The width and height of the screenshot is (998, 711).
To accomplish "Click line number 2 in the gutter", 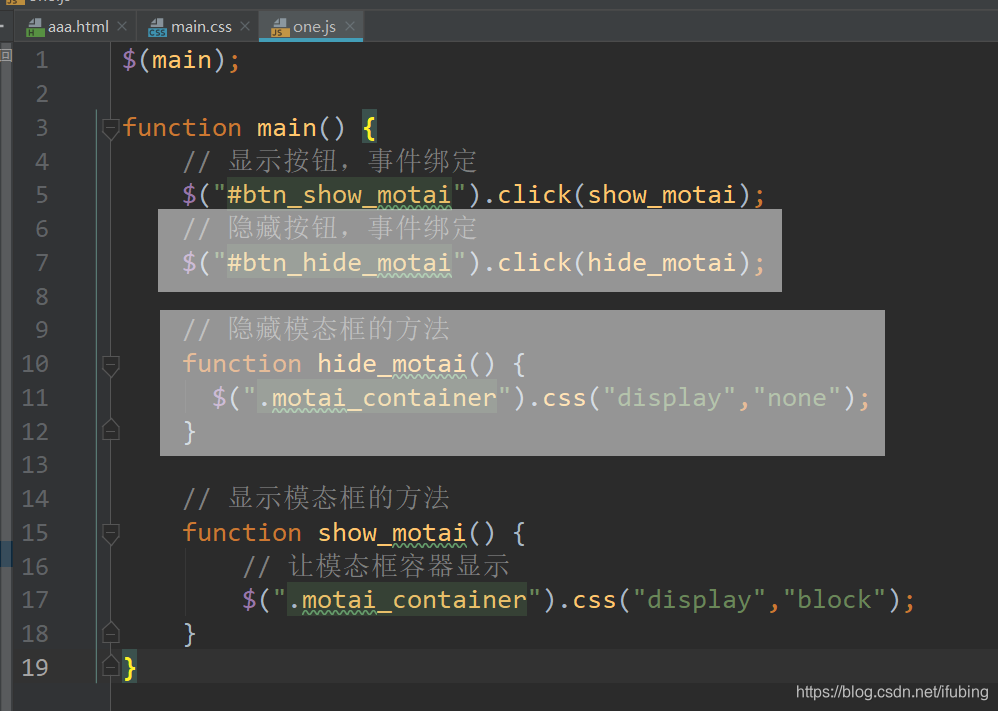I will (x=41, y=94).
